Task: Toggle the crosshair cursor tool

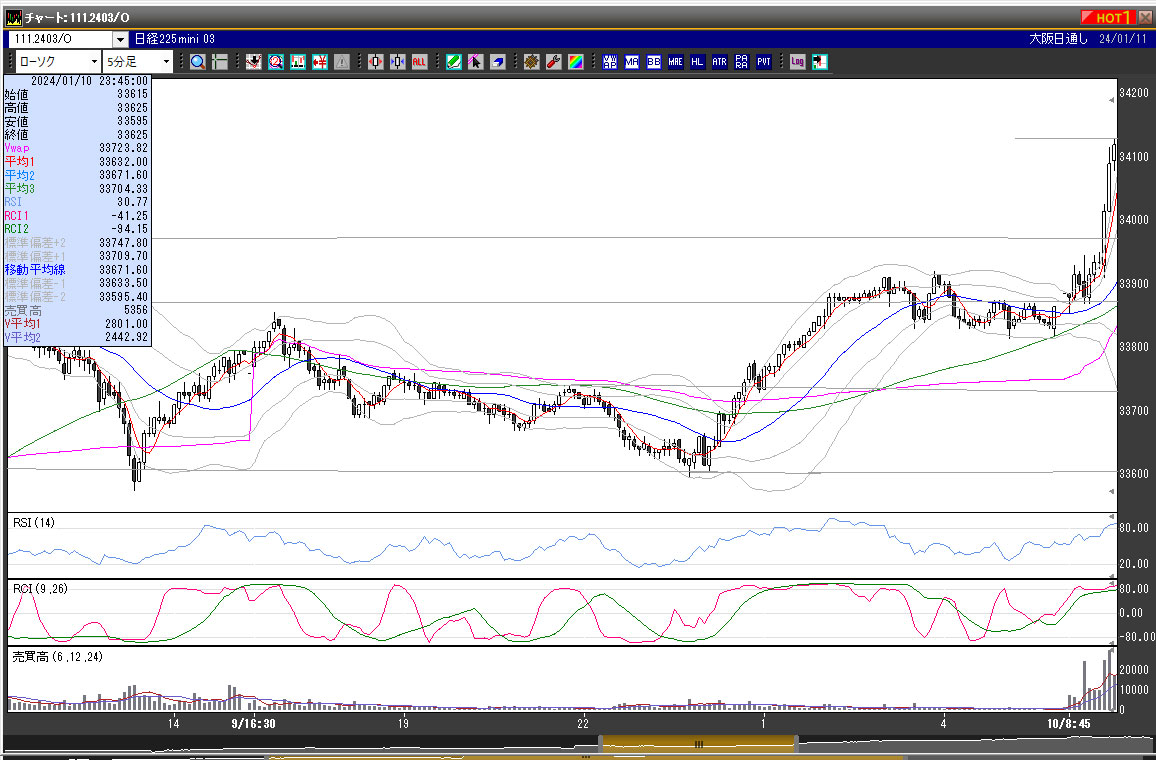Action: point(219,62)
